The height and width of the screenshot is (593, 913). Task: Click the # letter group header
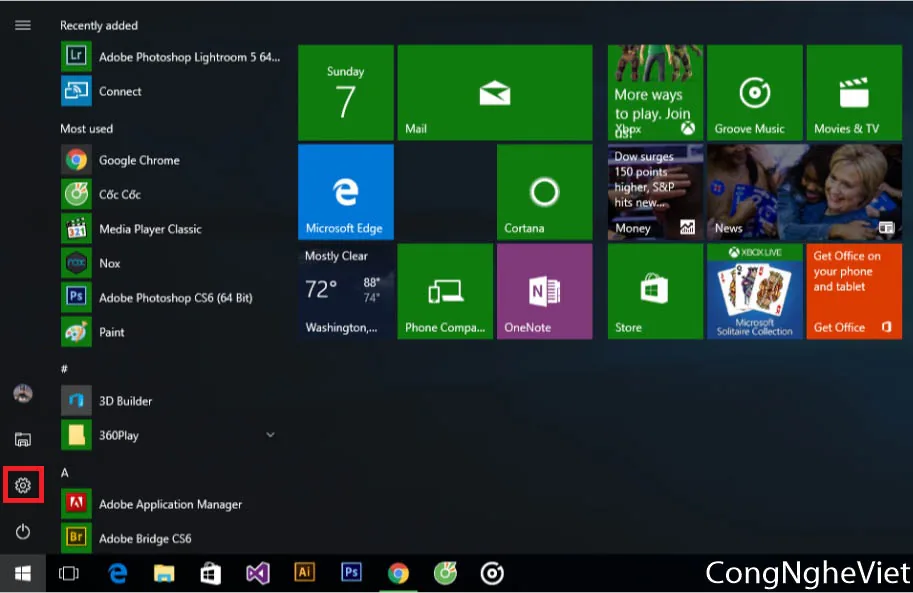pyautogui.click(x=64, y=368)
